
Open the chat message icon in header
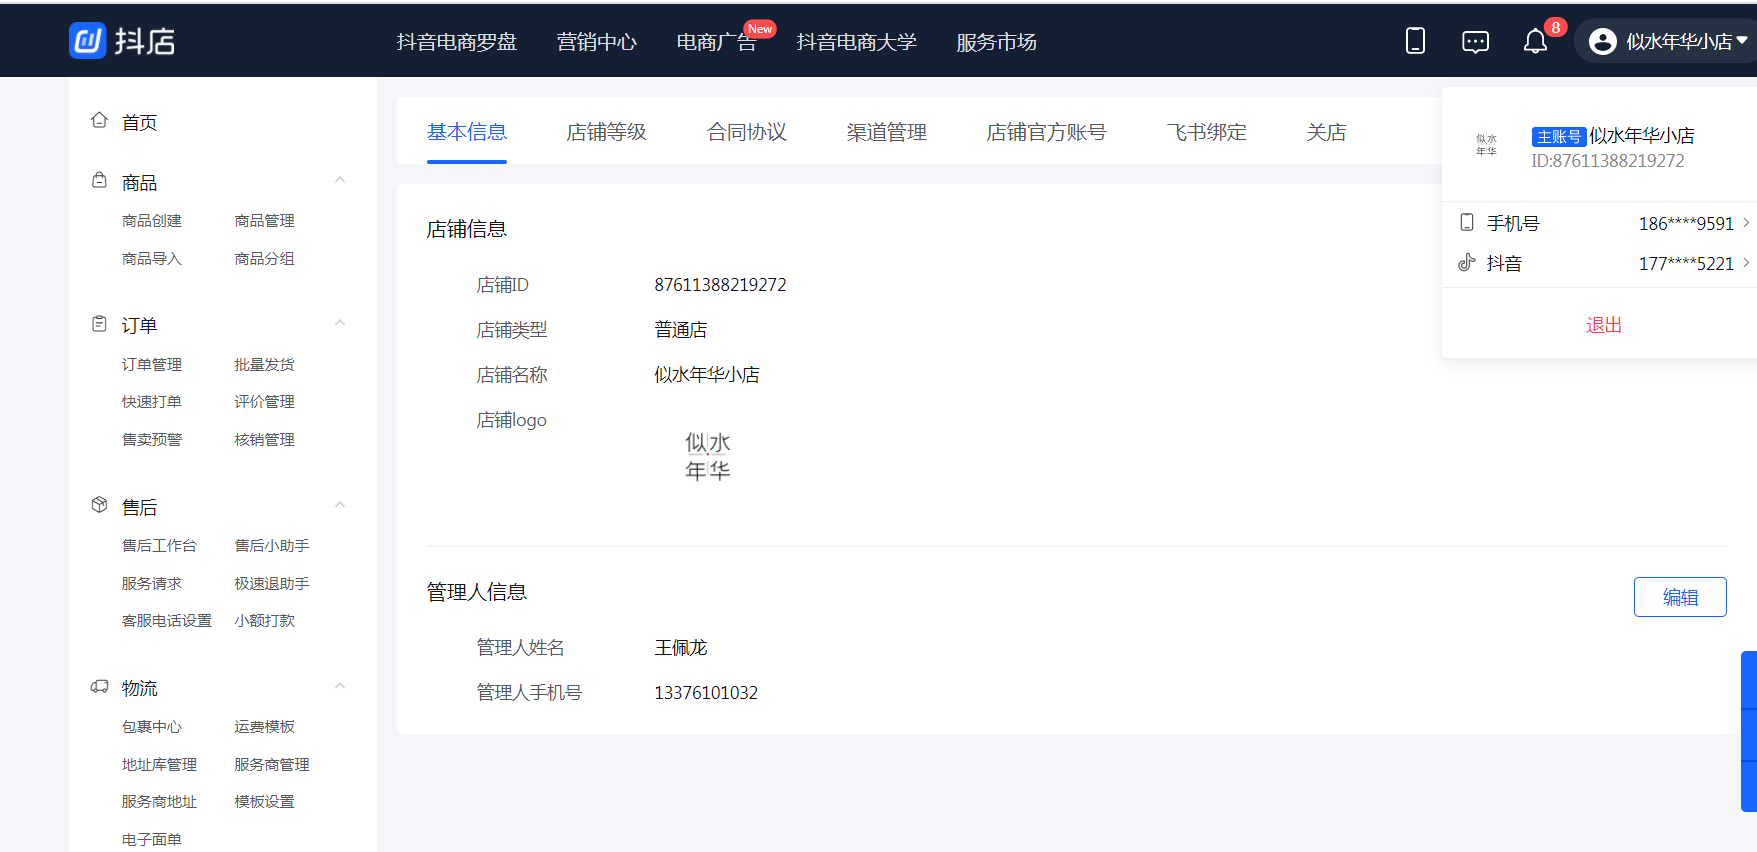click(x=1475, y=42)
